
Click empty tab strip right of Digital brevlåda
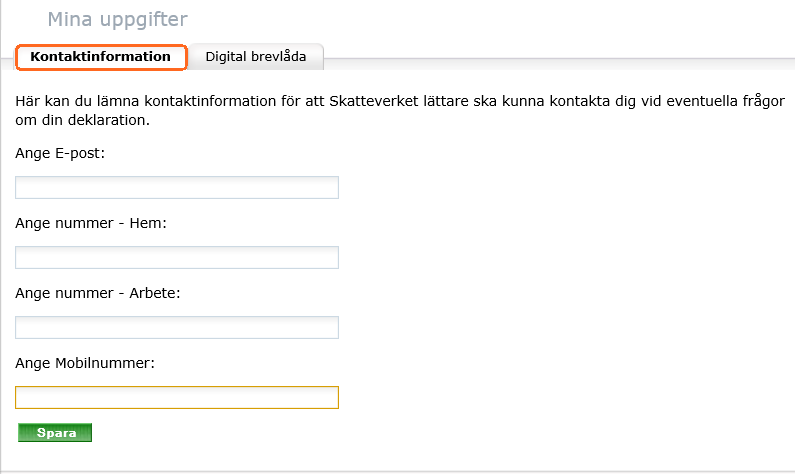[550, 57]
